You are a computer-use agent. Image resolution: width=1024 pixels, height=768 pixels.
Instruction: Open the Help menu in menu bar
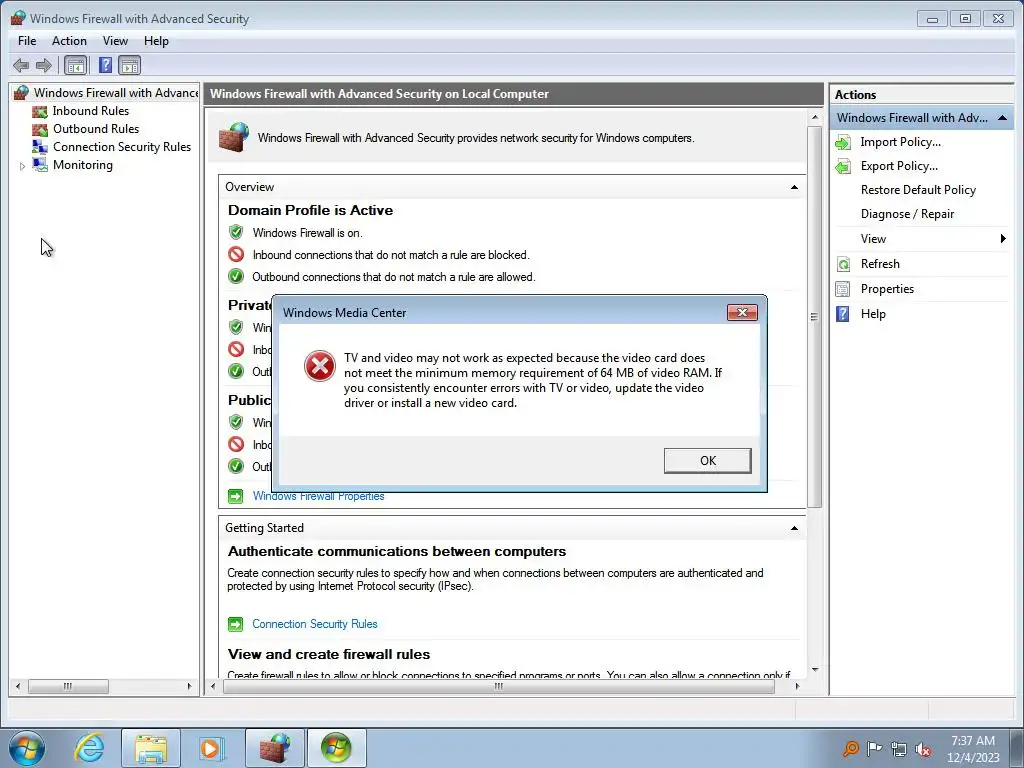(x=156, y=40)
